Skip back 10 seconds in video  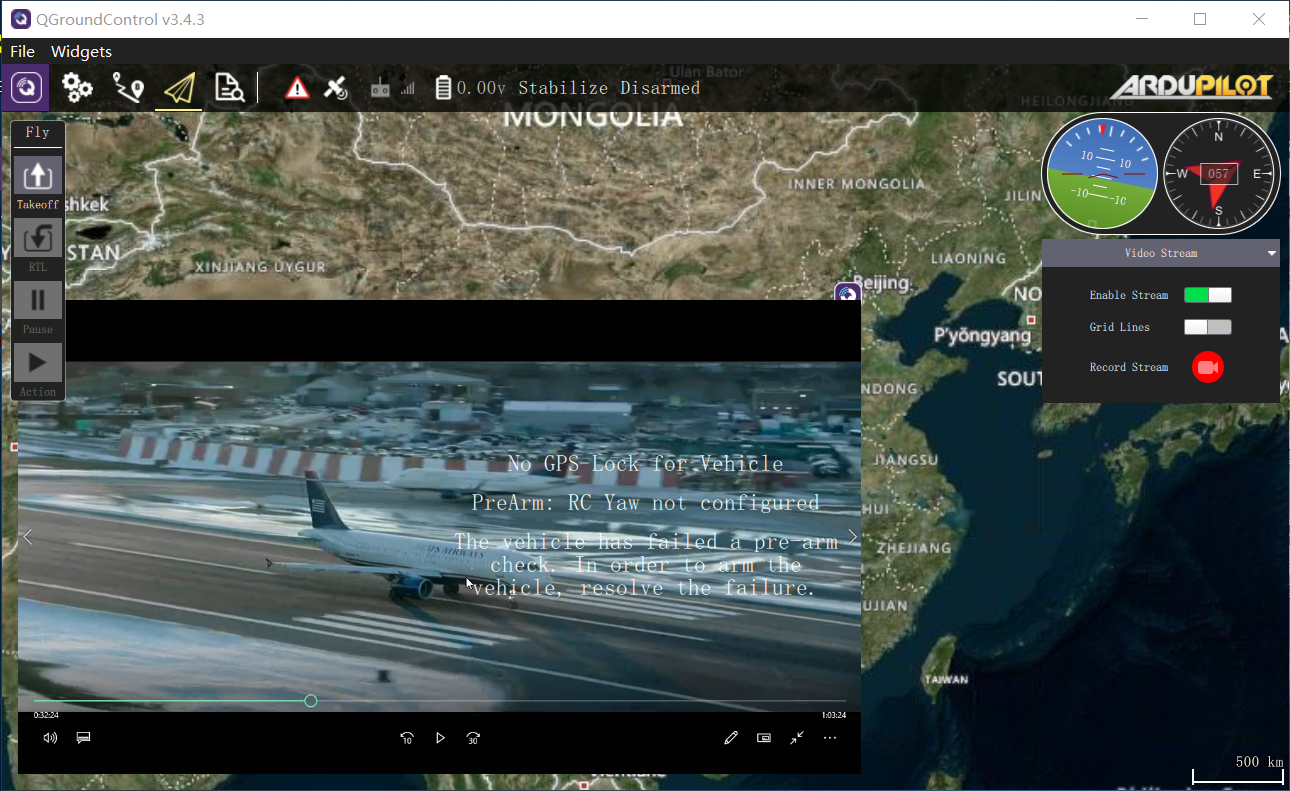pos(407,738)
